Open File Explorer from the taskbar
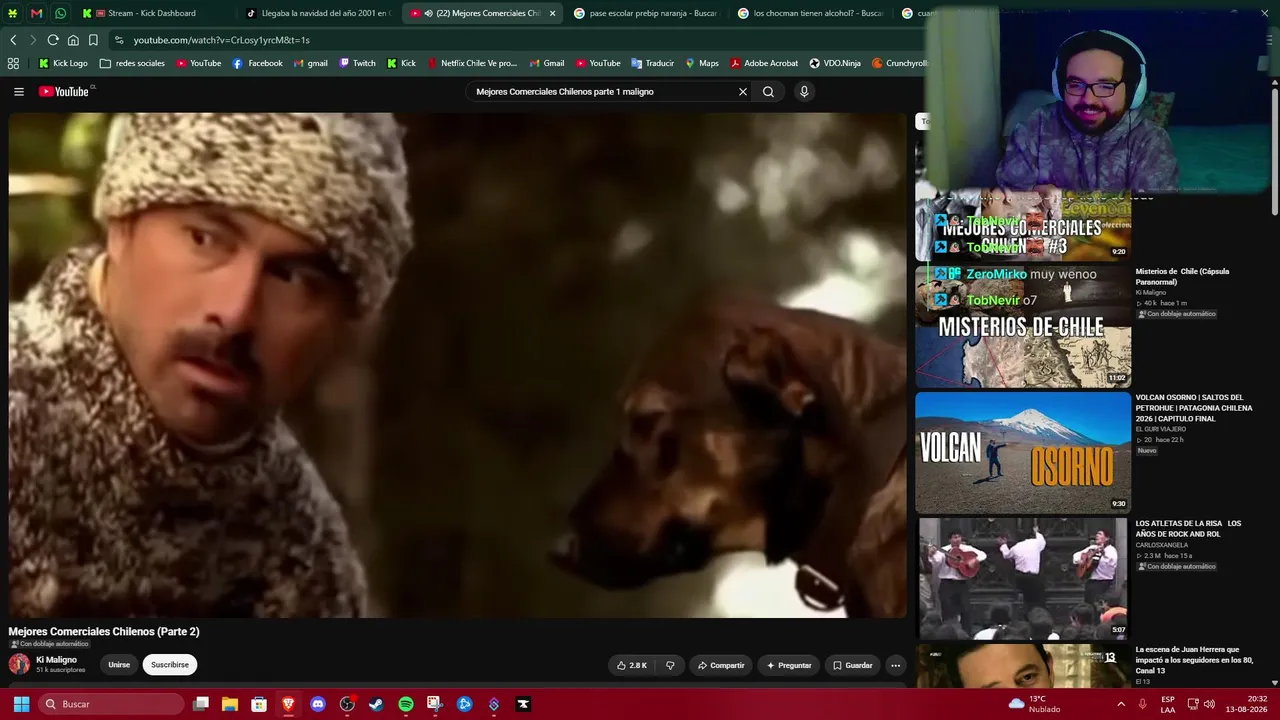This screenshot has width=1280, height=720. [230, 704]
